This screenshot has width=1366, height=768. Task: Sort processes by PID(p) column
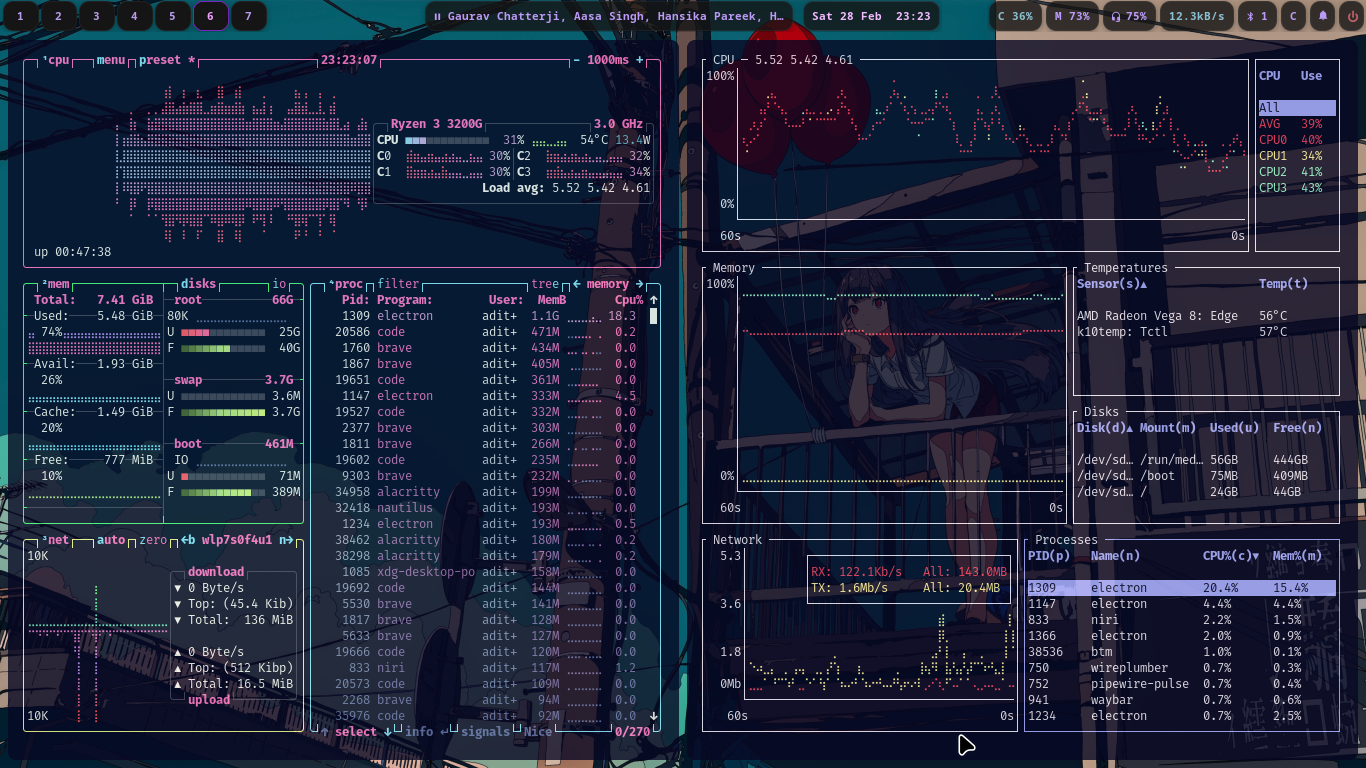coord(1049,556)
